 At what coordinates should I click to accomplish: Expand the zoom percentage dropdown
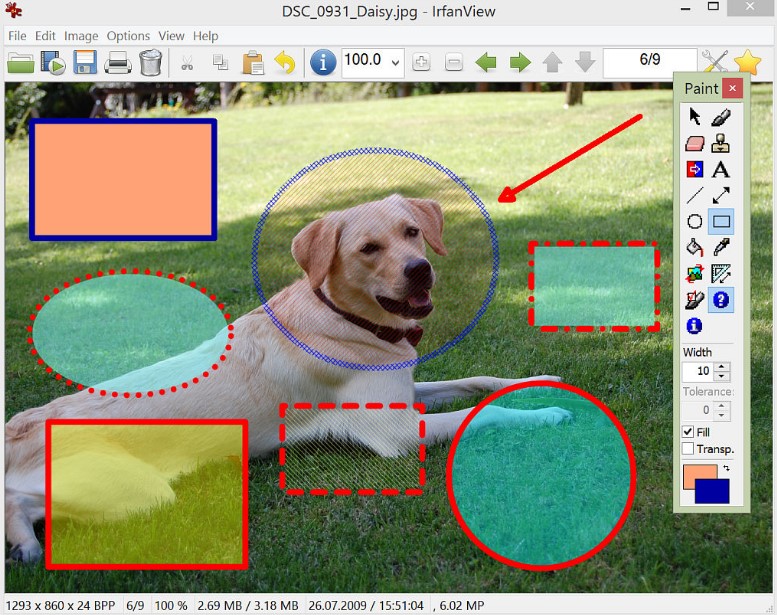tap(396, 63)
